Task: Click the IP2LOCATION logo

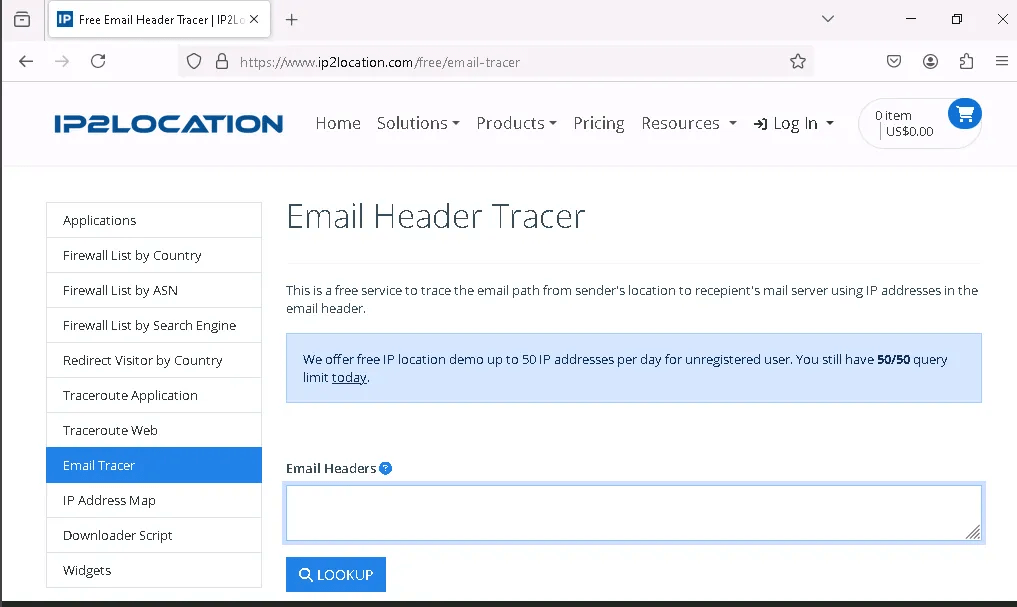Action: pos(169,124)
